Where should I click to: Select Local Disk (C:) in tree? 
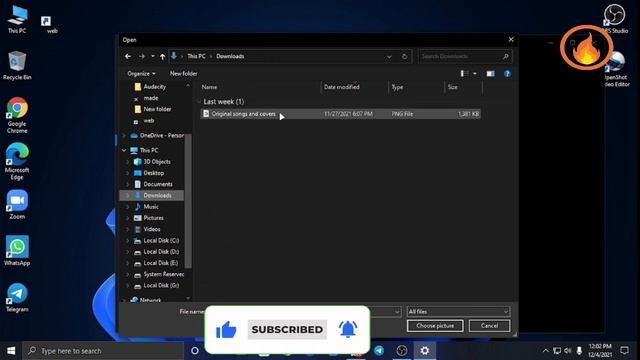click(156, 240)
